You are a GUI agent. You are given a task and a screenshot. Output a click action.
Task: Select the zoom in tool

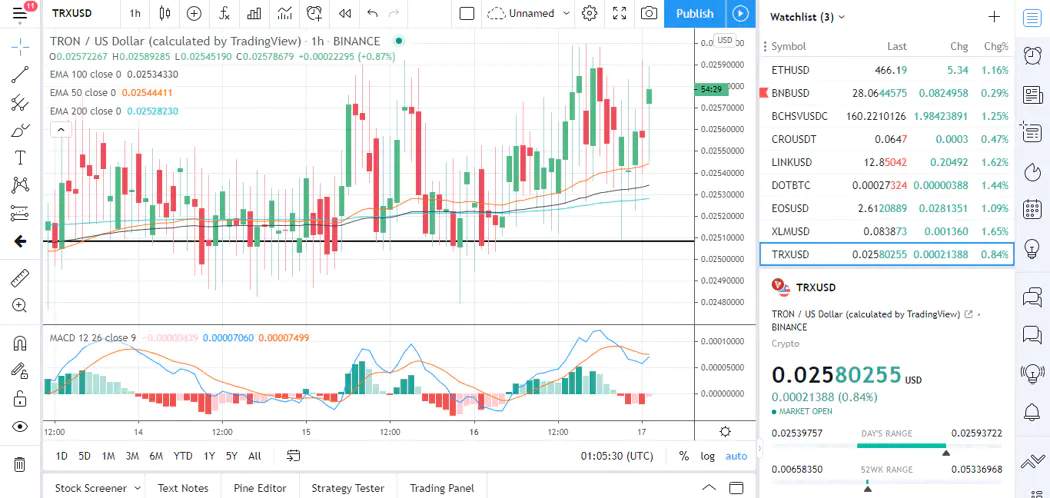pyautogui.click(x=20, y=306)
